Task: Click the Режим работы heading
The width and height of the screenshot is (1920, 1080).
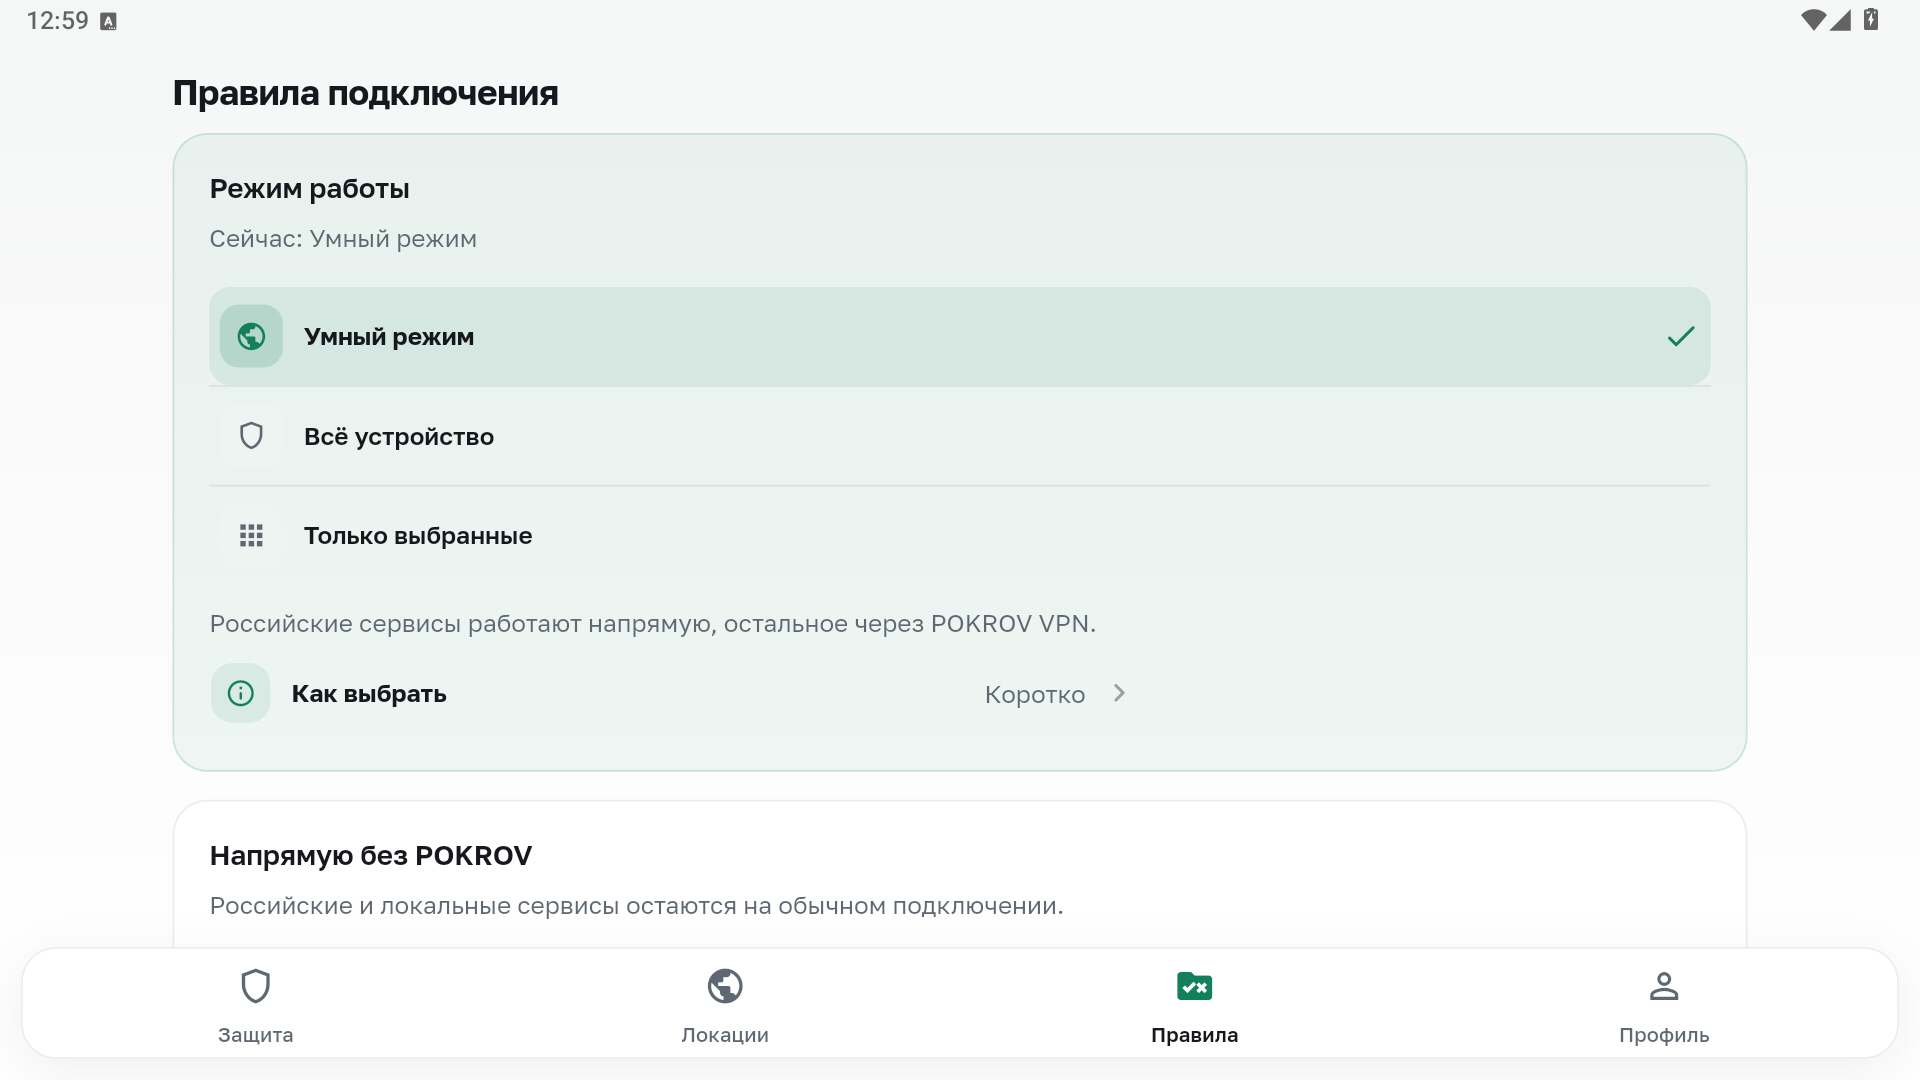Action: point(310,188)
